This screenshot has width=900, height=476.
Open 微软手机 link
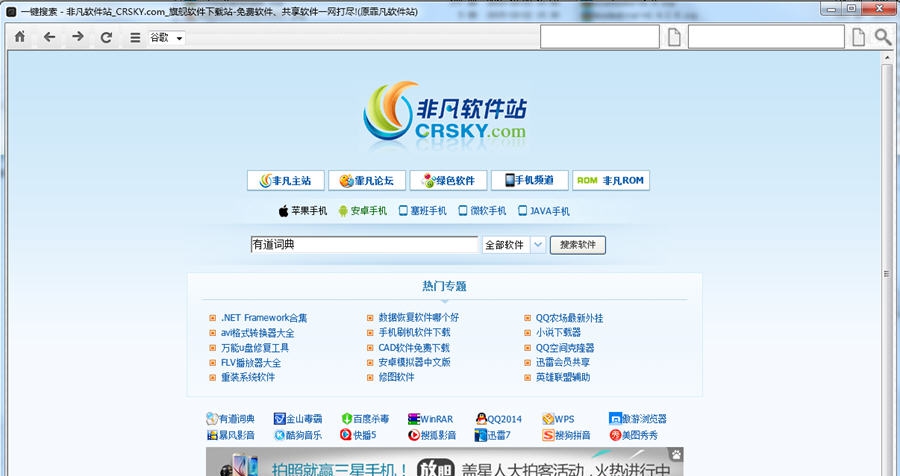(482, 211)
